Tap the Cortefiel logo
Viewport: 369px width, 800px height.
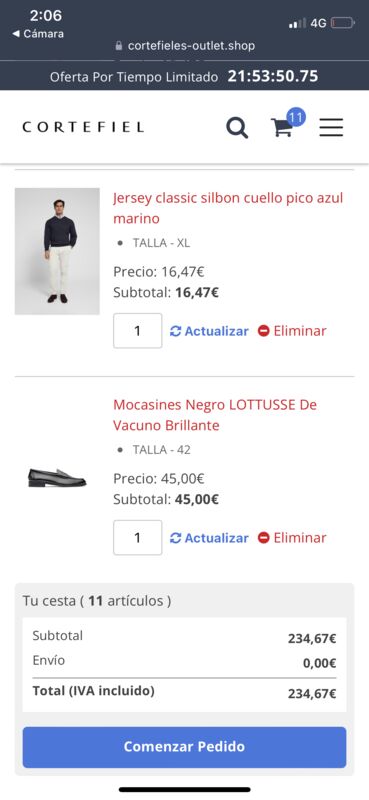(83, 127)
